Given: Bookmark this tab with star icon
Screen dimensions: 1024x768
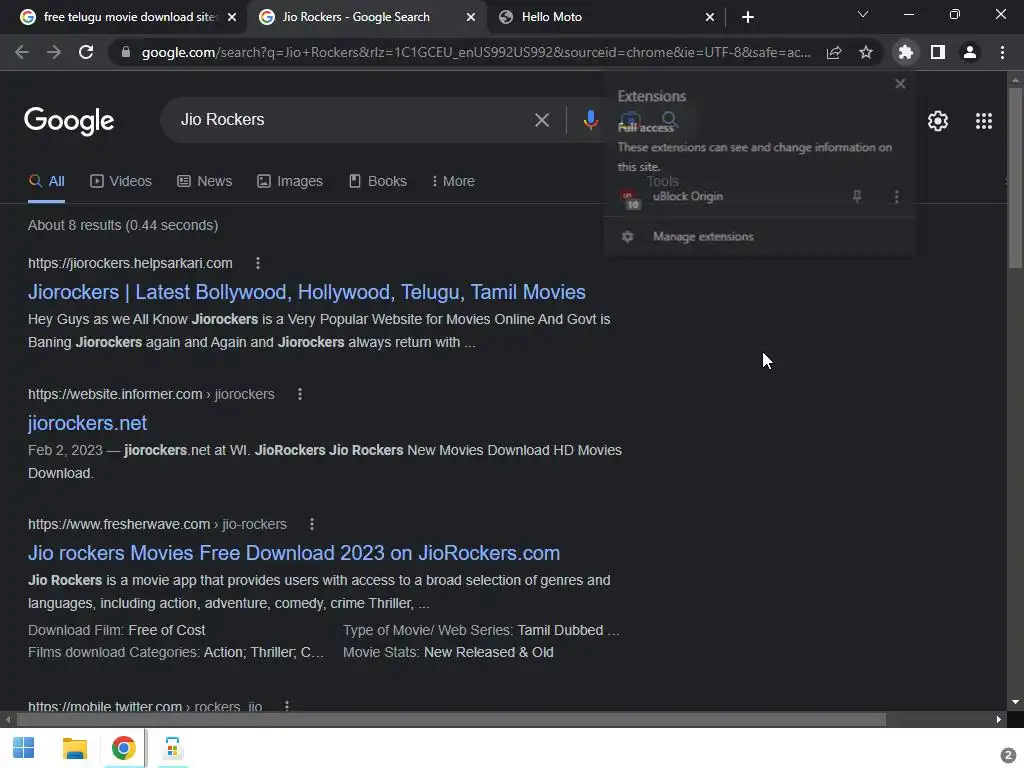Looking at the screenshot, I should pos(865,52).
